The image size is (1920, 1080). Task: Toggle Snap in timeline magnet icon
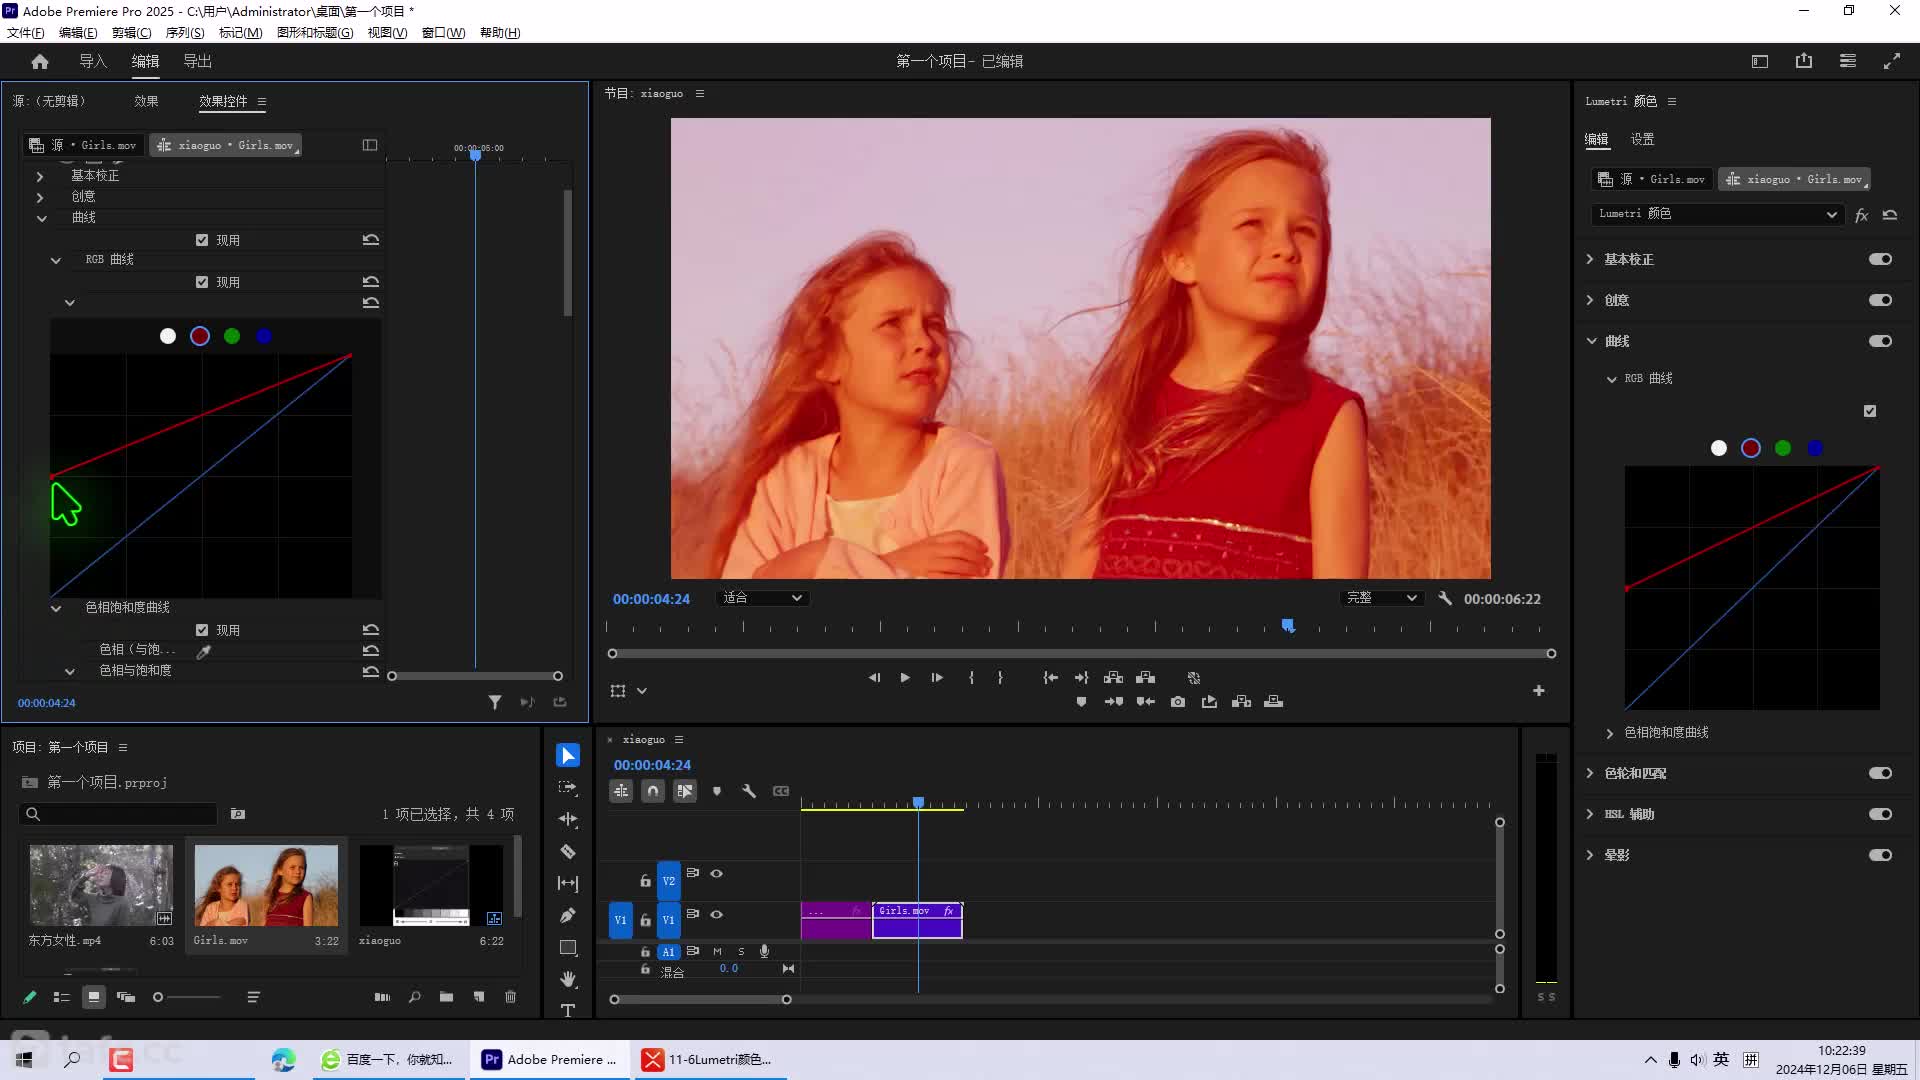tap(653, 791)
